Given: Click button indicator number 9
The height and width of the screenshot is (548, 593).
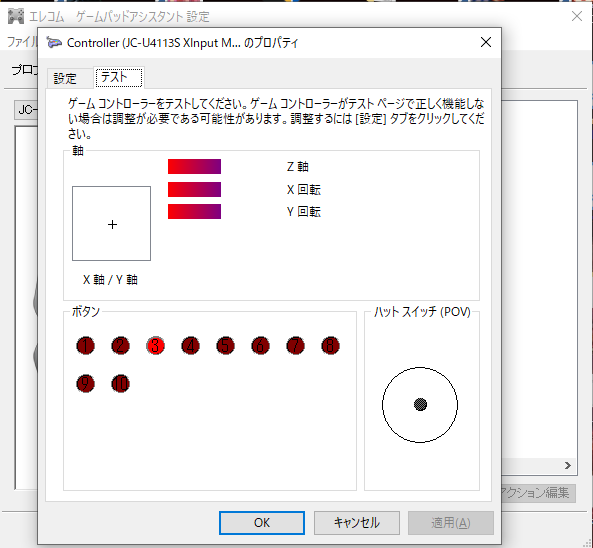Looking at the screenshot, I should coord(85,383).
